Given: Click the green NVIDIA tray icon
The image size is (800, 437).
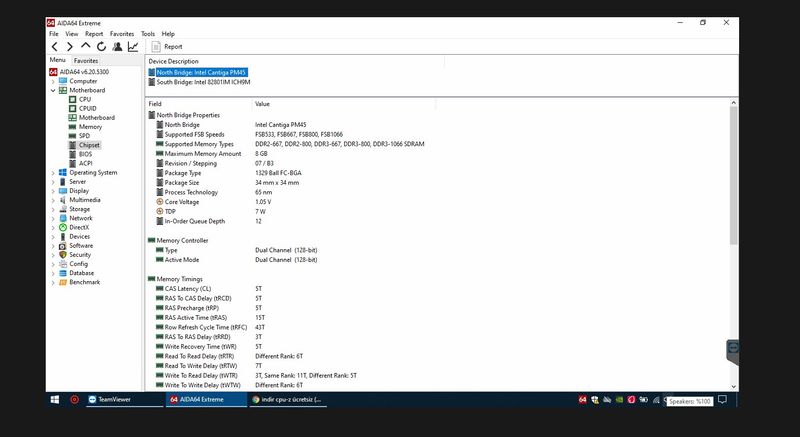Looking at the screenshot, I should 619,400.
